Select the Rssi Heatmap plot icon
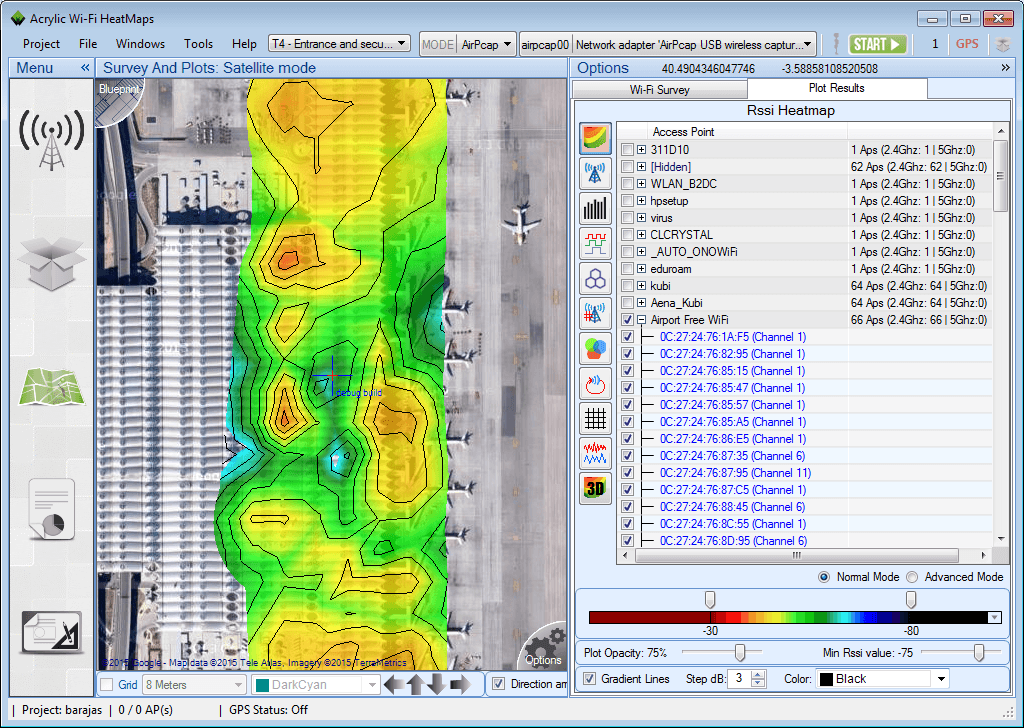This screenshot has height=728, width=1024. pos(594,138)
